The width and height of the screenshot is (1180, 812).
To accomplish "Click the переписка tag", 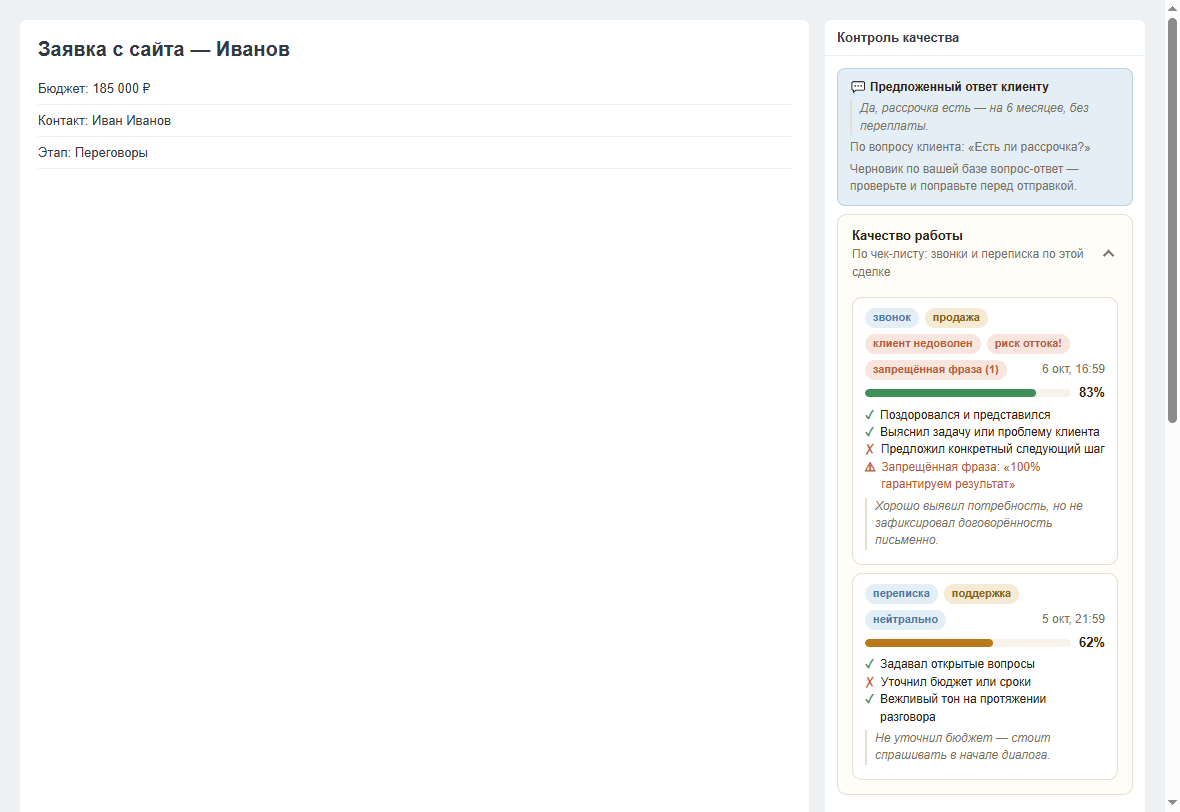I will tap(901, 593).
